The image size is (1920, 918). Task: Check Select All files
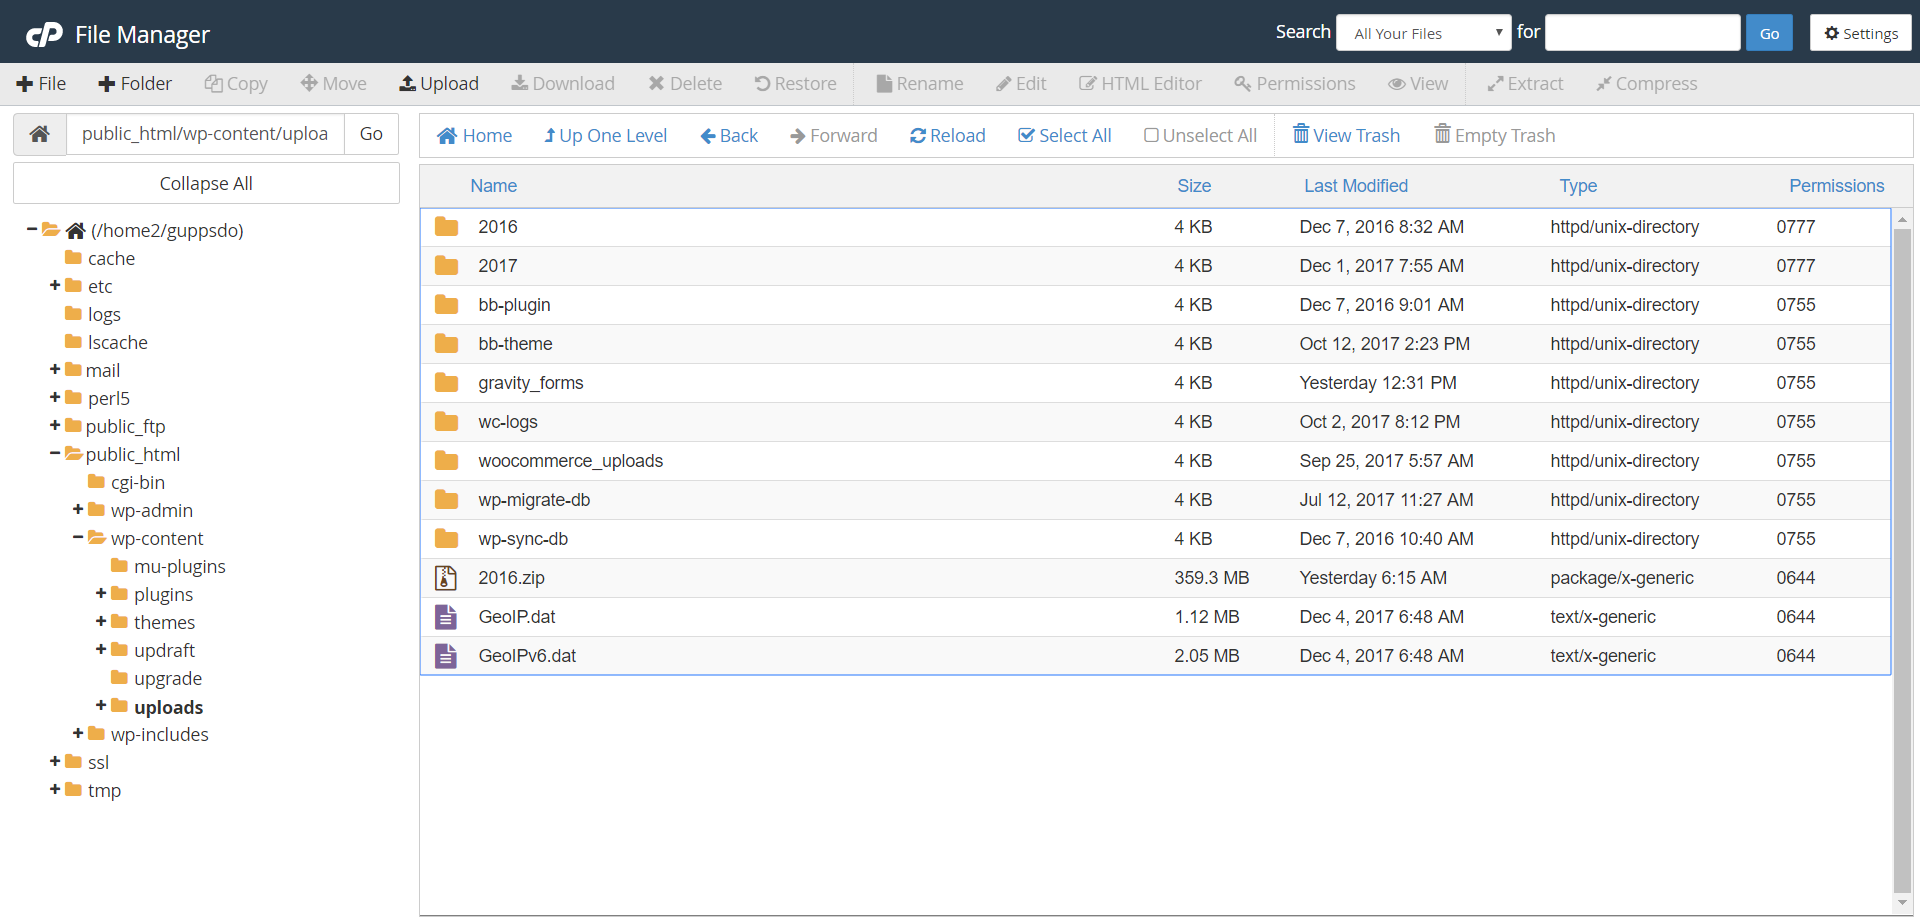pyautogui.click(x=1065, y=136)
